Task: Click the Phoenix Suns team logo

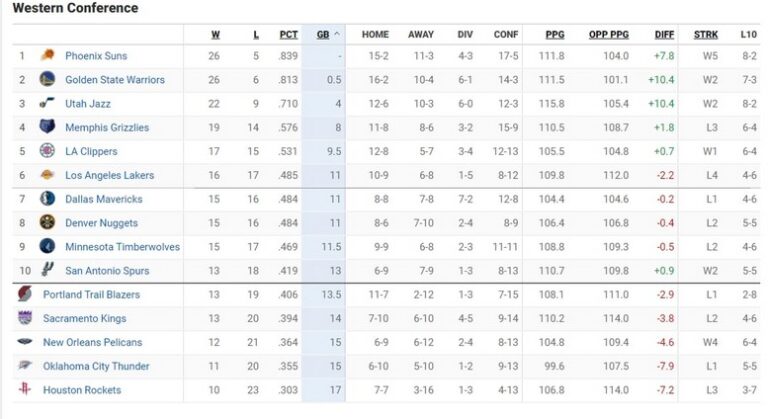Action: tap(47, 56)
